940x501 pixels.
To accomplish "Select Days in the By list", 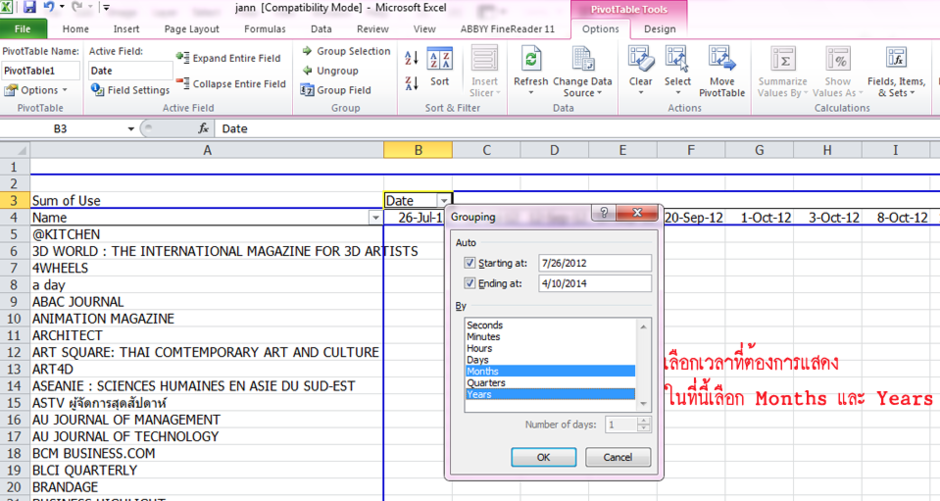I will pos(550,360).
